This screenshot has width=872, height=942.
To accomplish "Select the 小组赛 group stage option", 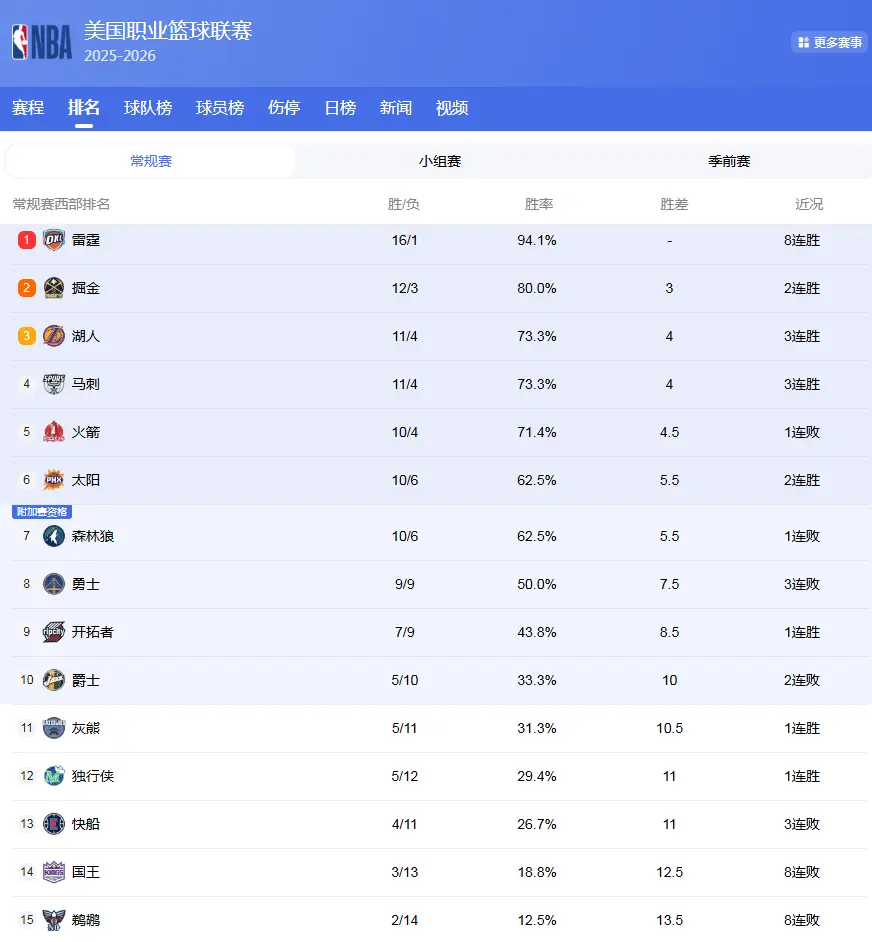I will tap(440, 161).
